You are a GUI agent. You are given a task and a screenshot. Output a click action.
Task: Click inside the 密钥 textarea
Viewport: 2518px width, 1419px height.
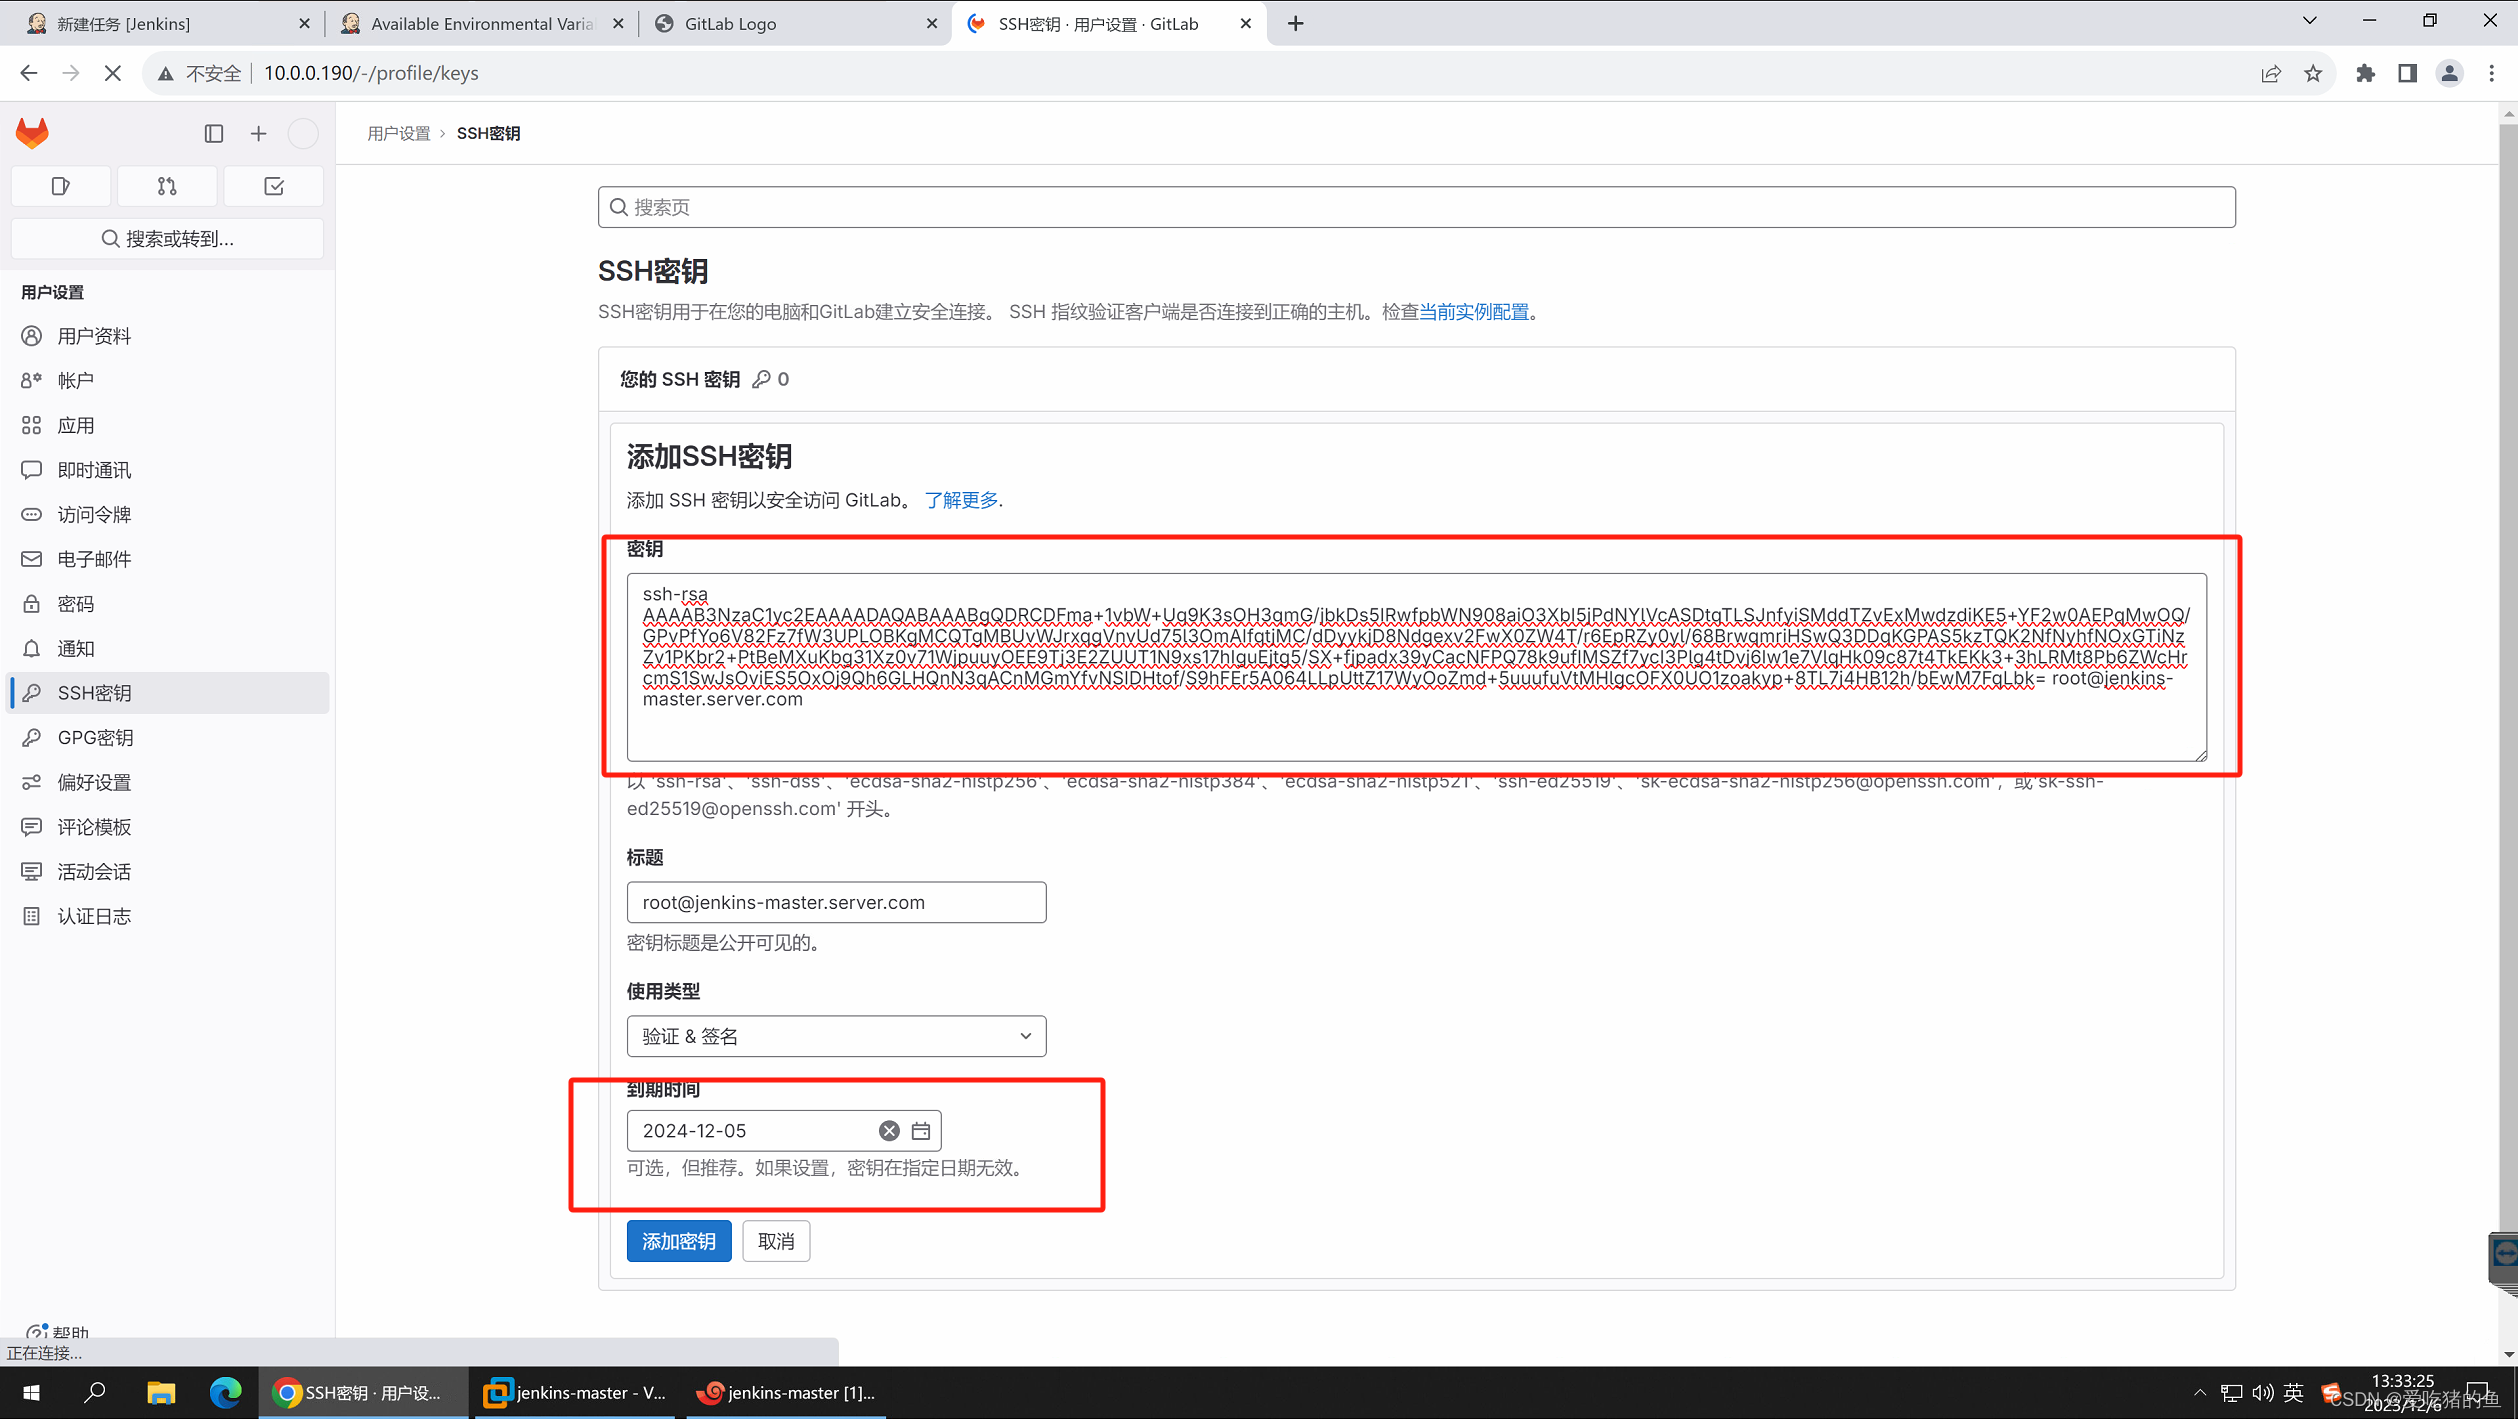click(1416, 667)
